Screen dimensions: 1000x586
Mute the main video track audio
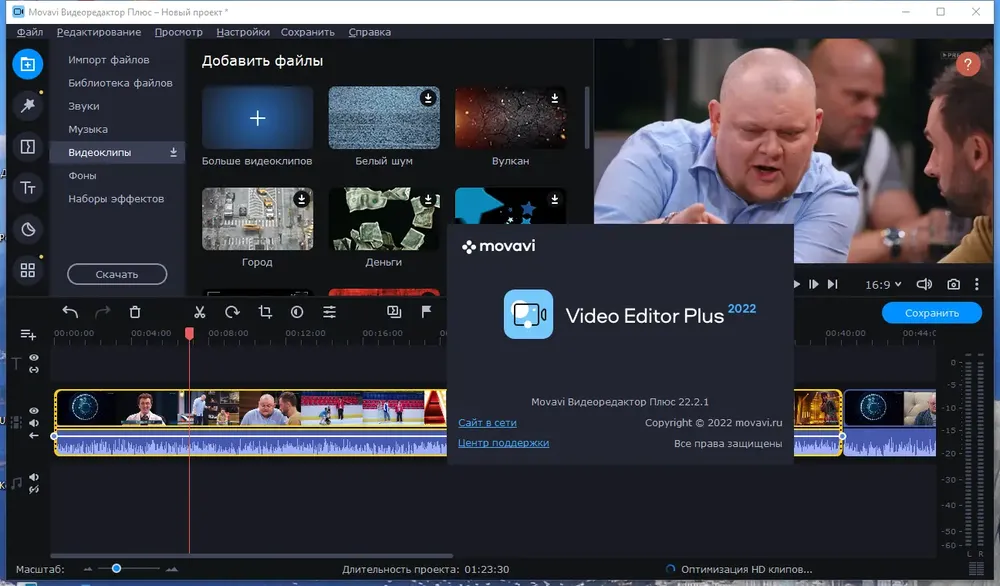pyautogui.click(x=34, y=423)
